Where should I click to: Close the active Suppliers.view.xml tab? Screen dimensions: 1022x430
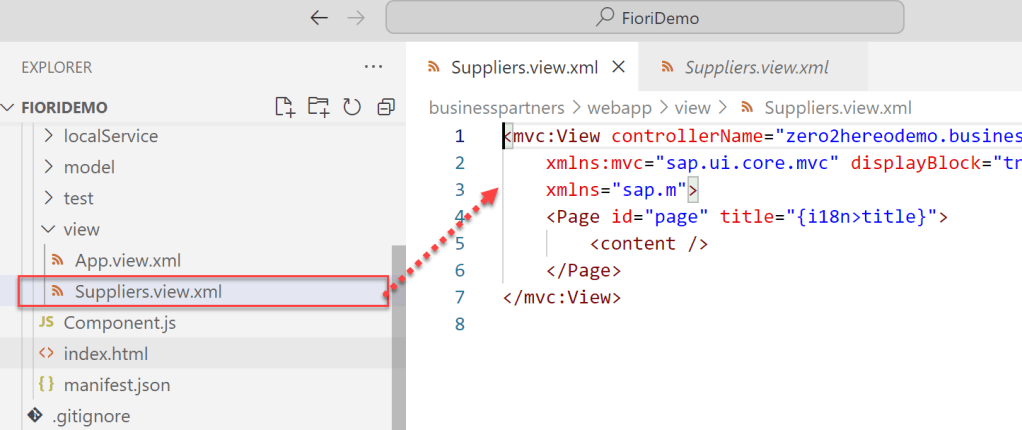[x=617, y=67]
